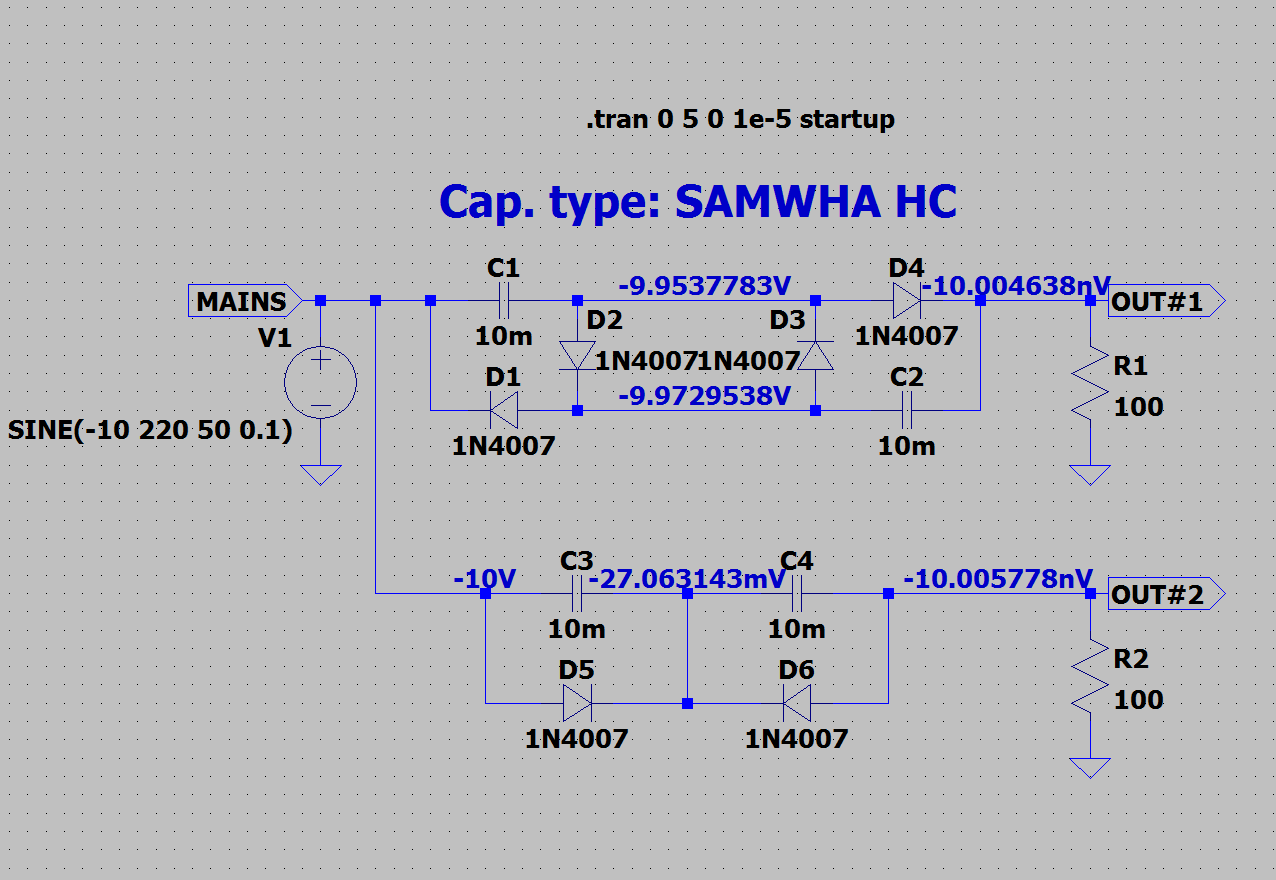Click the 10m value under C3
Image resolution: width=1276 pixels, height=880 pixels.
(x=577, y=629)
